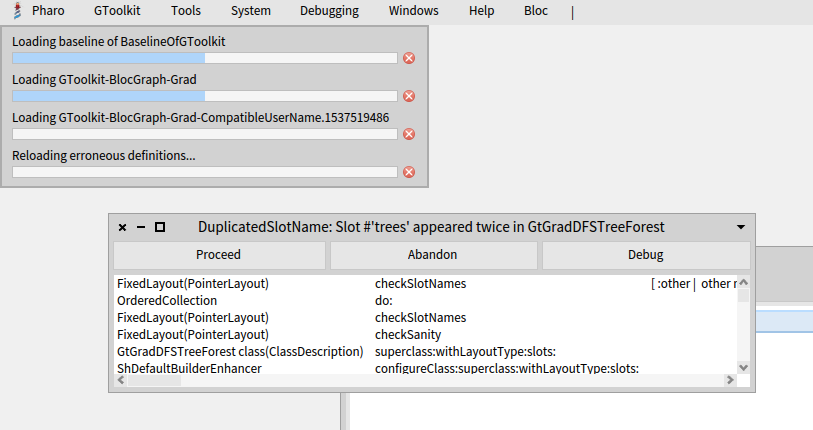Click the stack list left scroll arrow

pyautogui.click(x=121, y=380)
